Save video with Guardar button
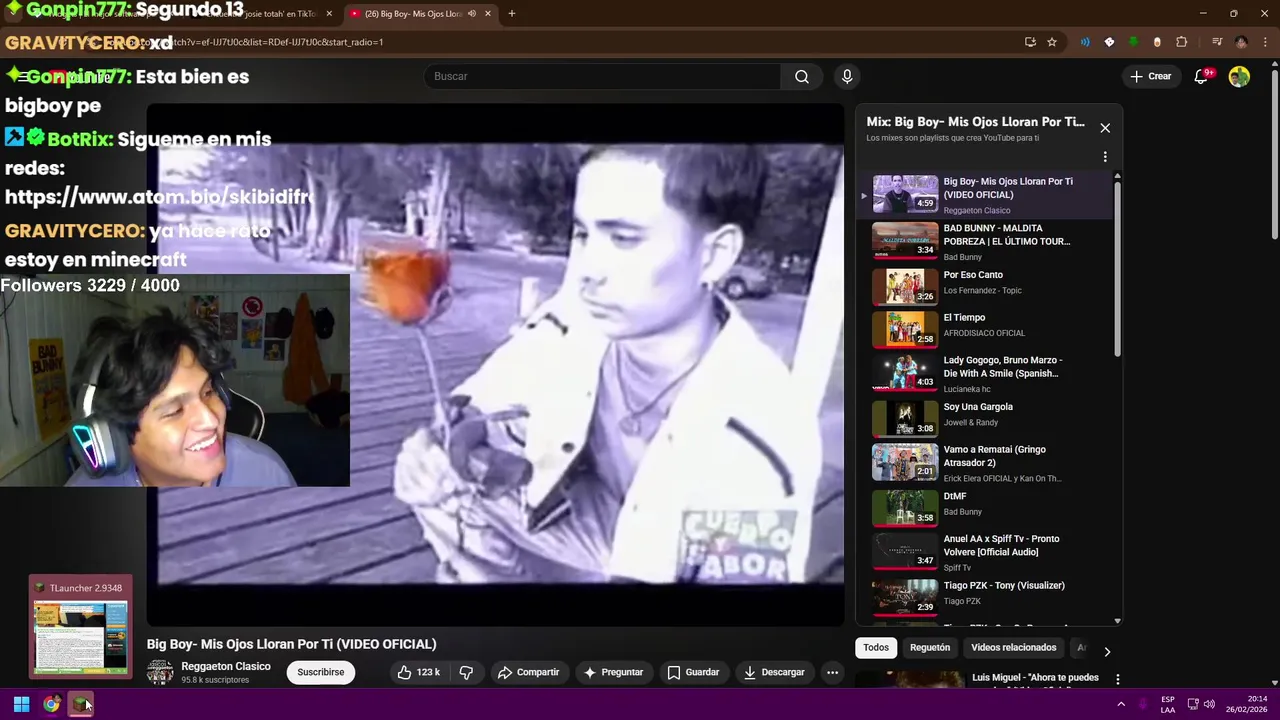The width and height of the screenshot is (1280, 720). [693, 672]
